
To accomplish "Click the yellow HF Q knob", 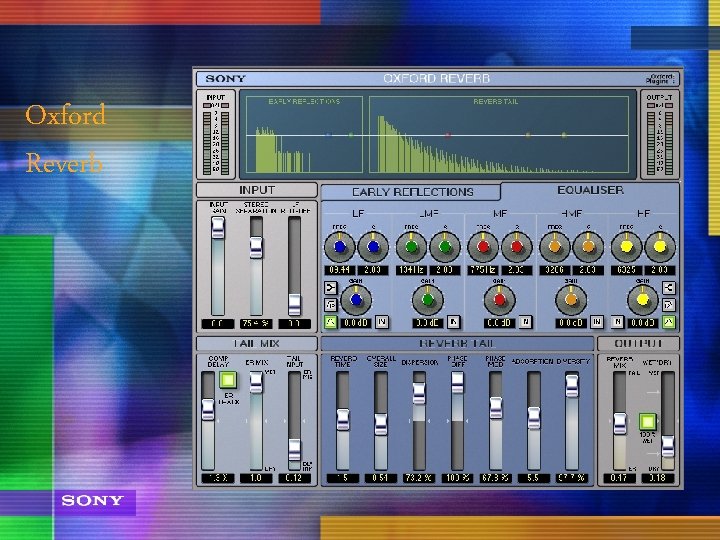I will click(660, 247).
